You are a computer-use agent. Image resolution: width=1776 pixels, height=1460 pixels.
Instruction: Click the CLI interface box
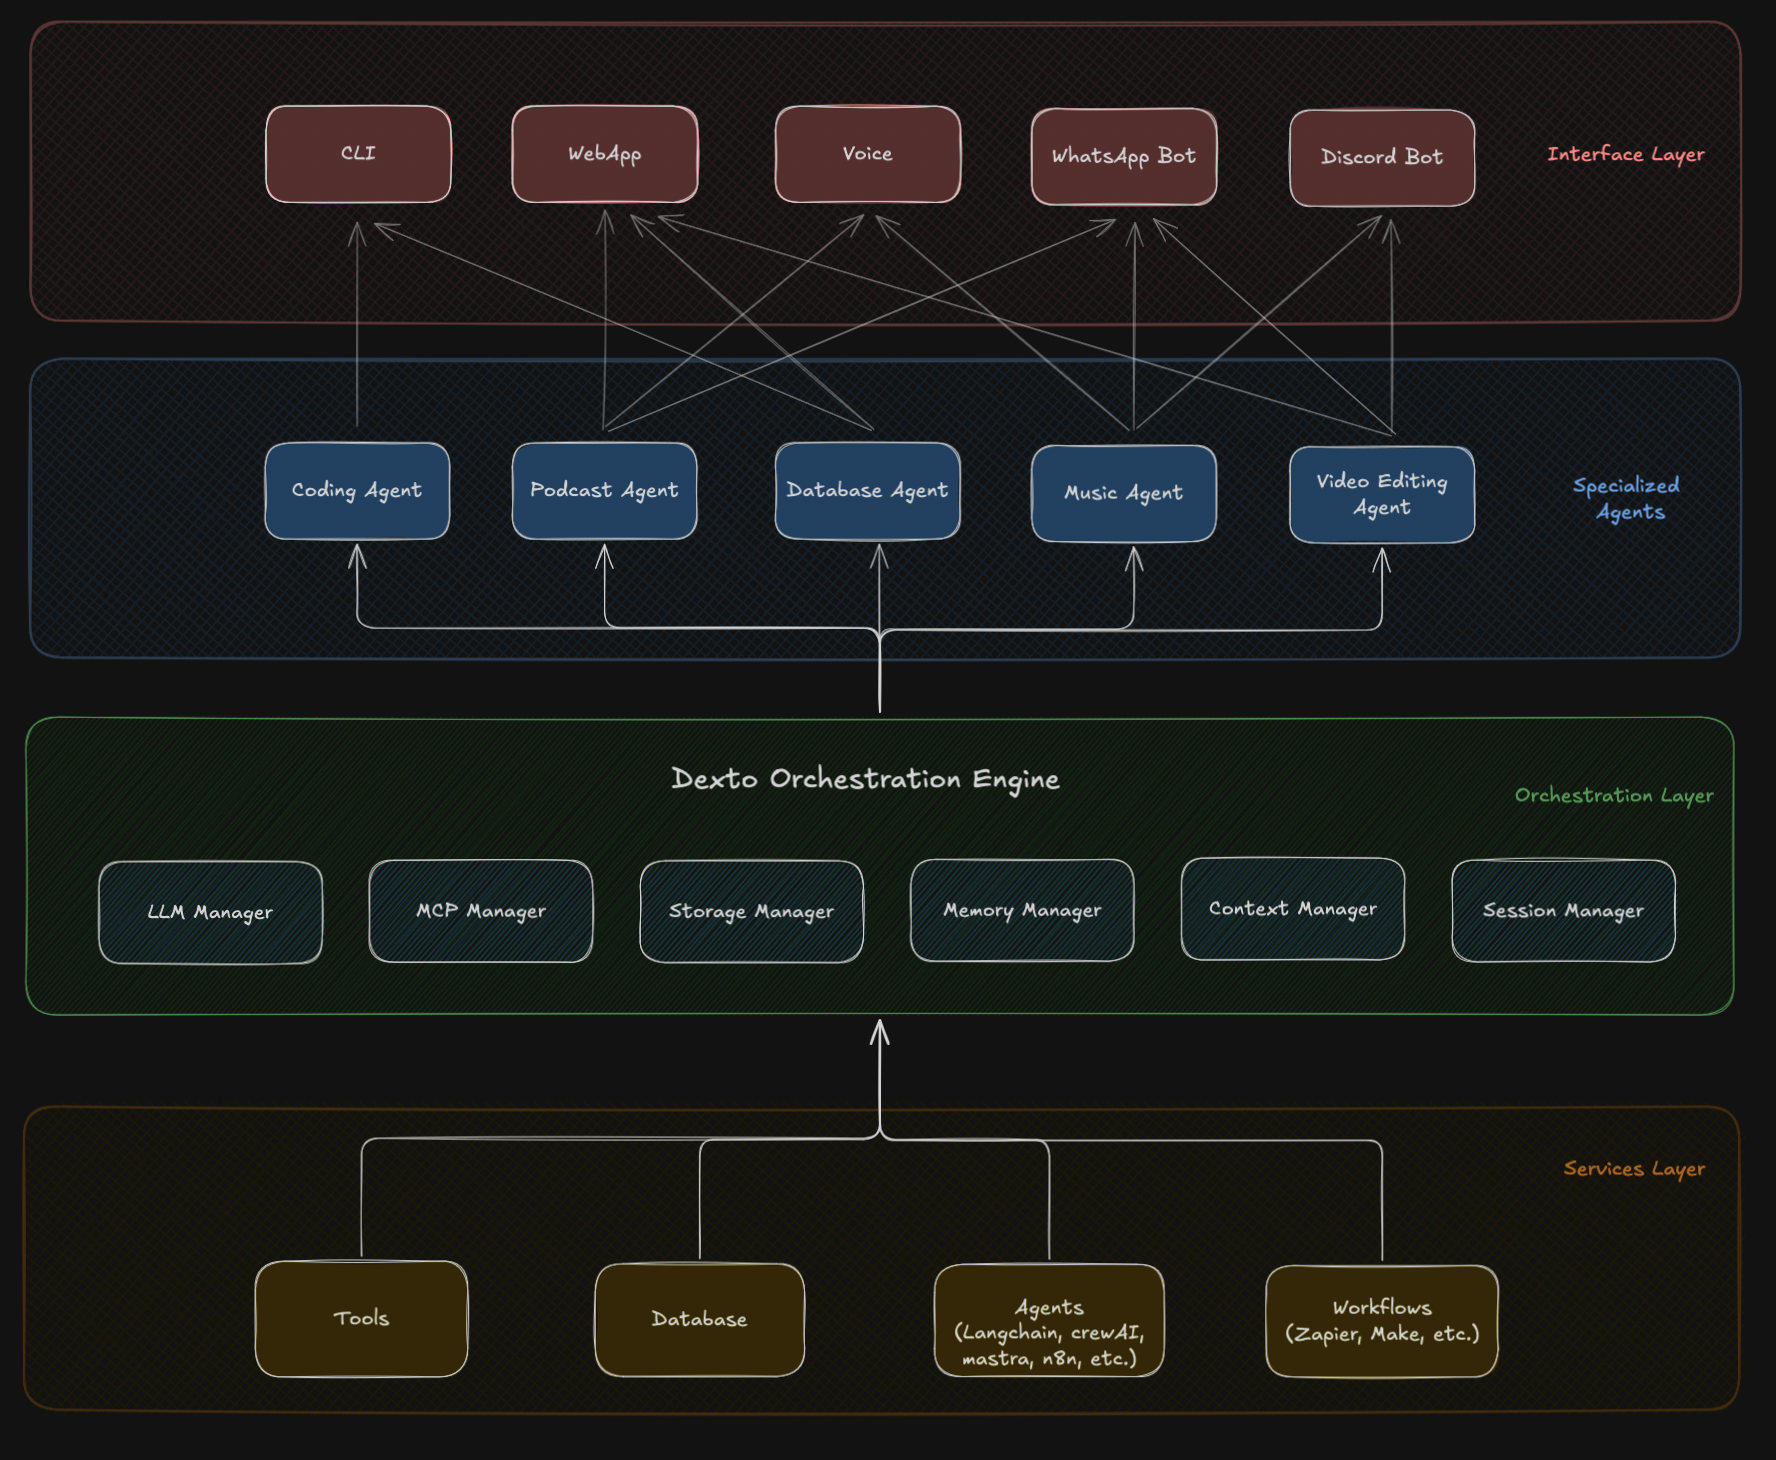[x=358, y=154]
